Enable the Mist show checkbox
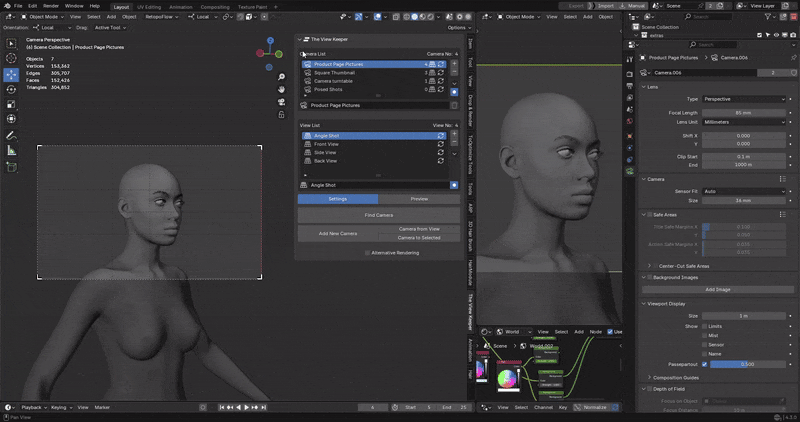This screenshot has width=800, height=422. 705,335
